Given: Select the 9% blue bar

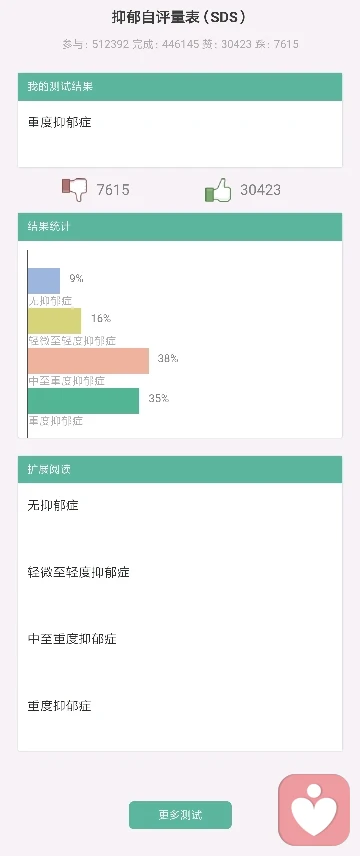Looking at the screenshot, I should pos(44,281).
